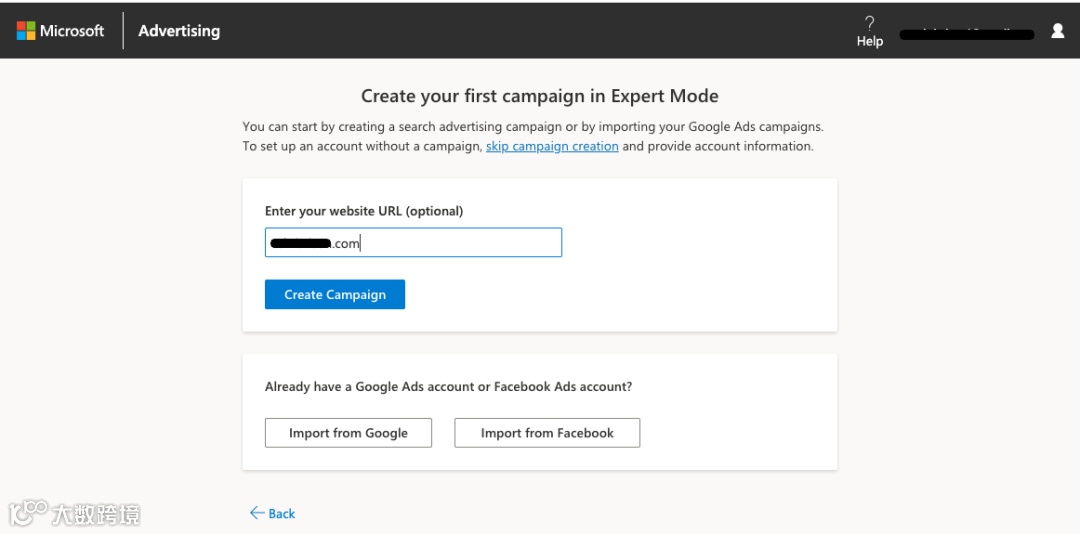The image size is (1080, 534).
Task: Click the Help label in header
Action: tap(869, 42)
